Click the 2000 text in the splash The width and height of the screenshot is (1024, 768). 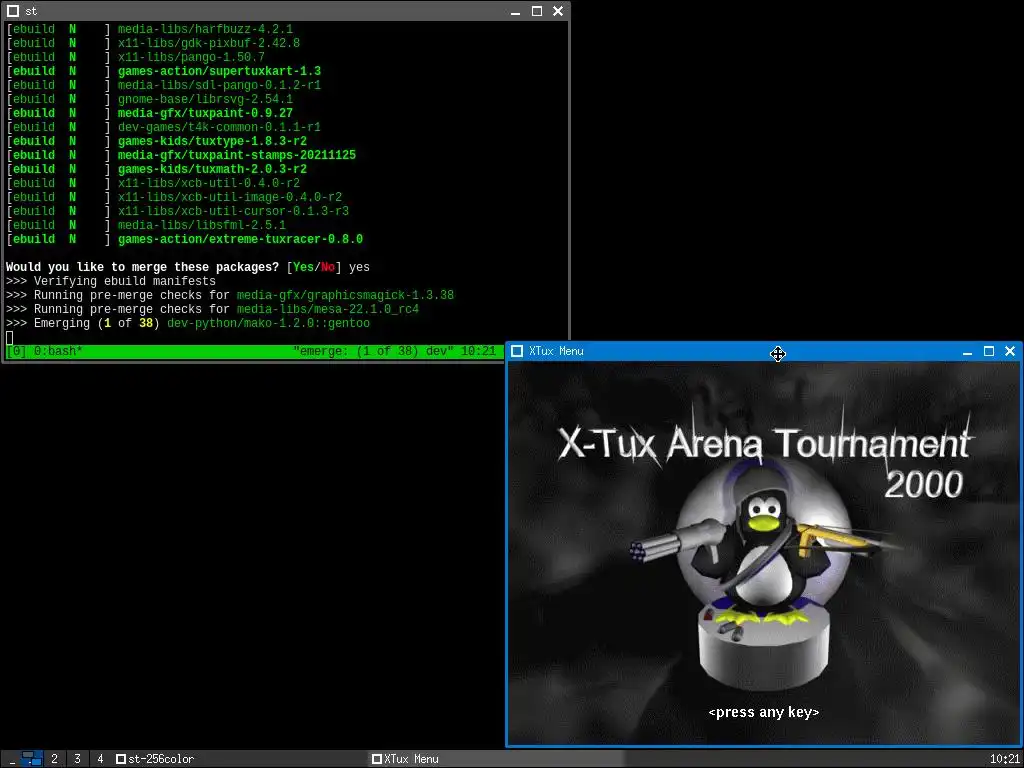coord(923,484)
